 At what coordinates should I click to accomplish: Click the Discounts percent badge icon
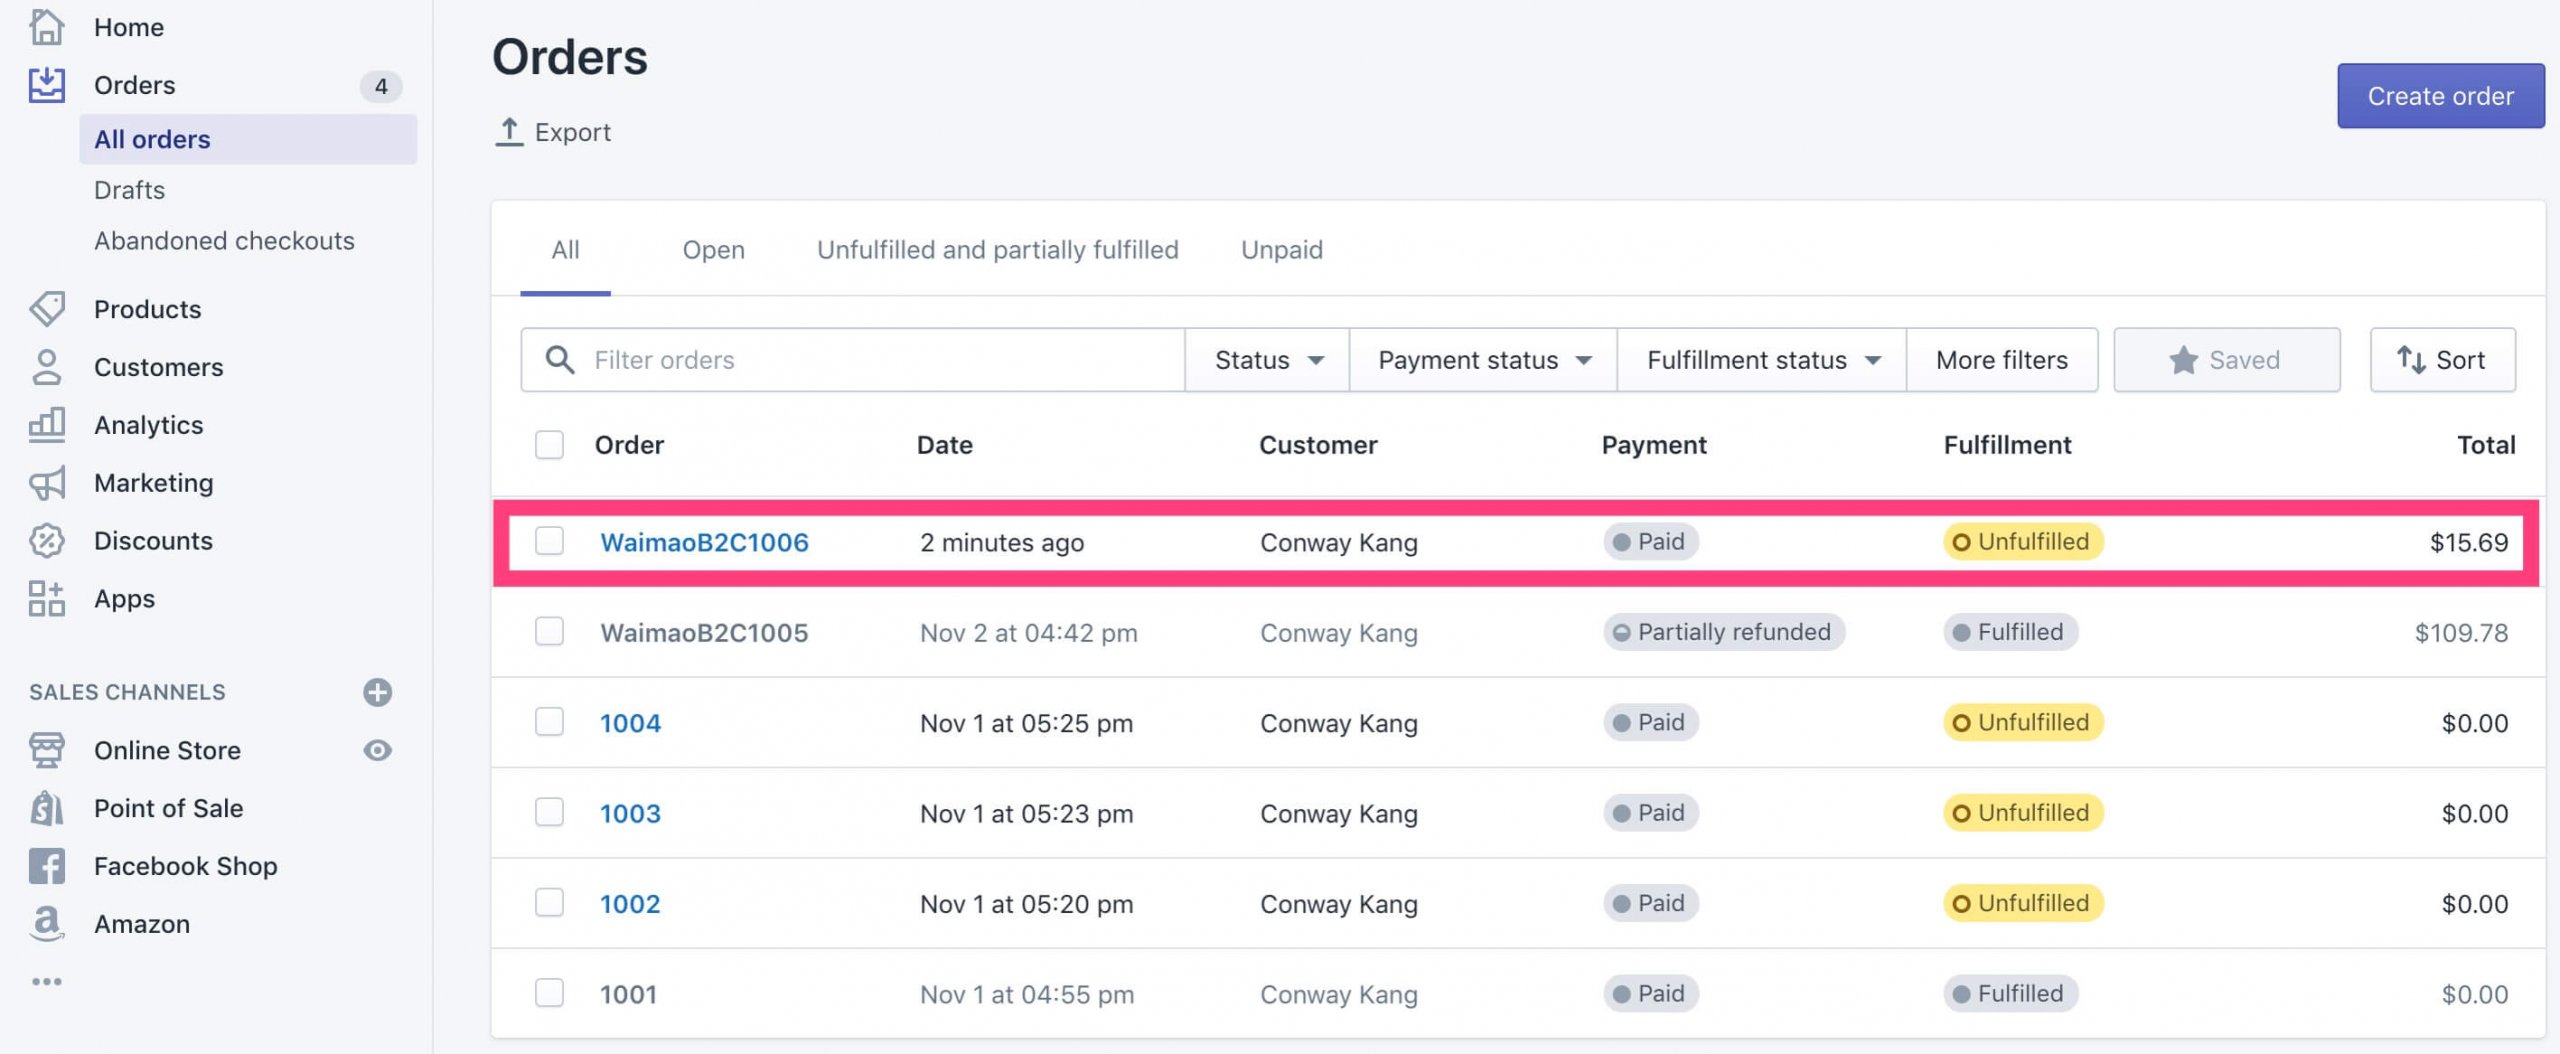tap(46, 541)
